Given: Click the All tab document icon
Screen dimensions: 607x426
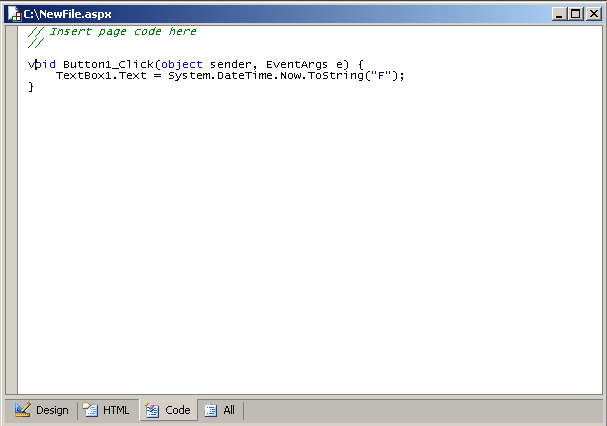Looking at the screenshot, I should 211,410.
